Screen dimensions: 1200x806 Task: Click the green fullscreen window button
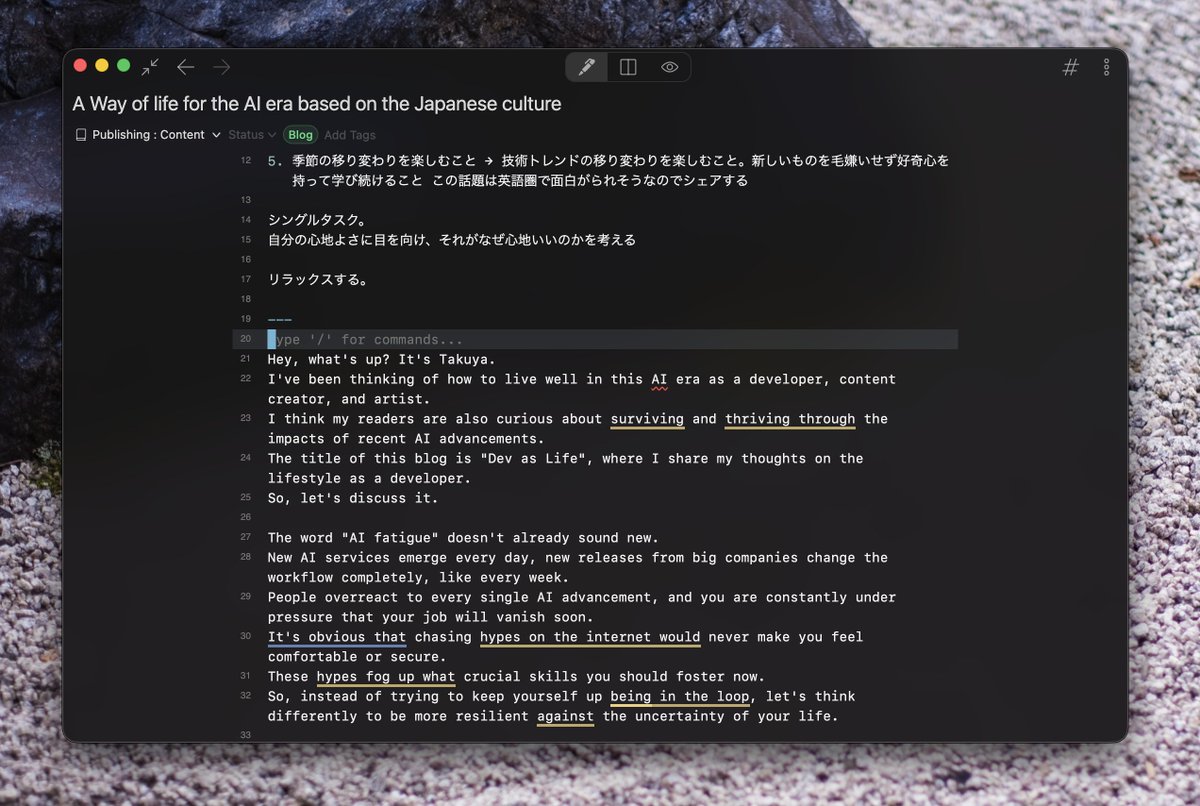pos(124,66)
